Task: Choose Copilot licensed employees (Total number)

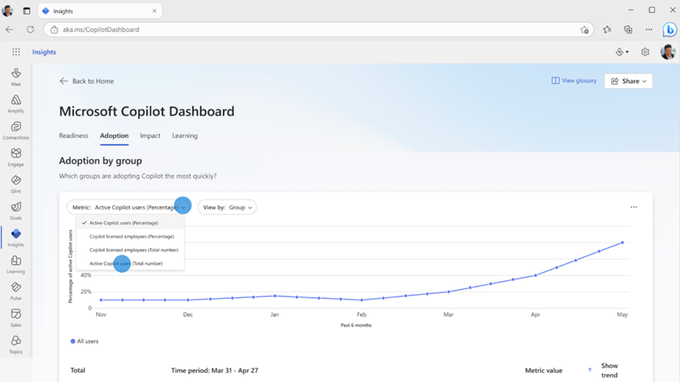Action: click(131, 250)
